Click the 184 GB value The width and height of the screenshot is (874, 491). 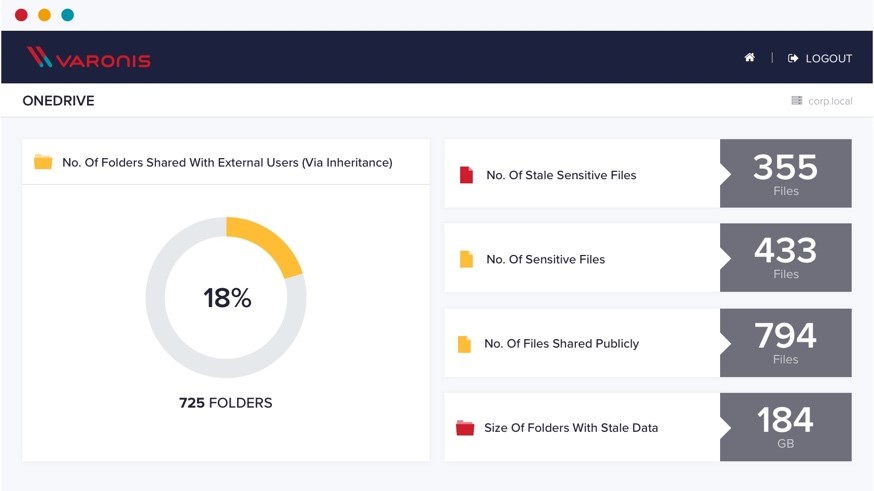click(x=785, y=427)
